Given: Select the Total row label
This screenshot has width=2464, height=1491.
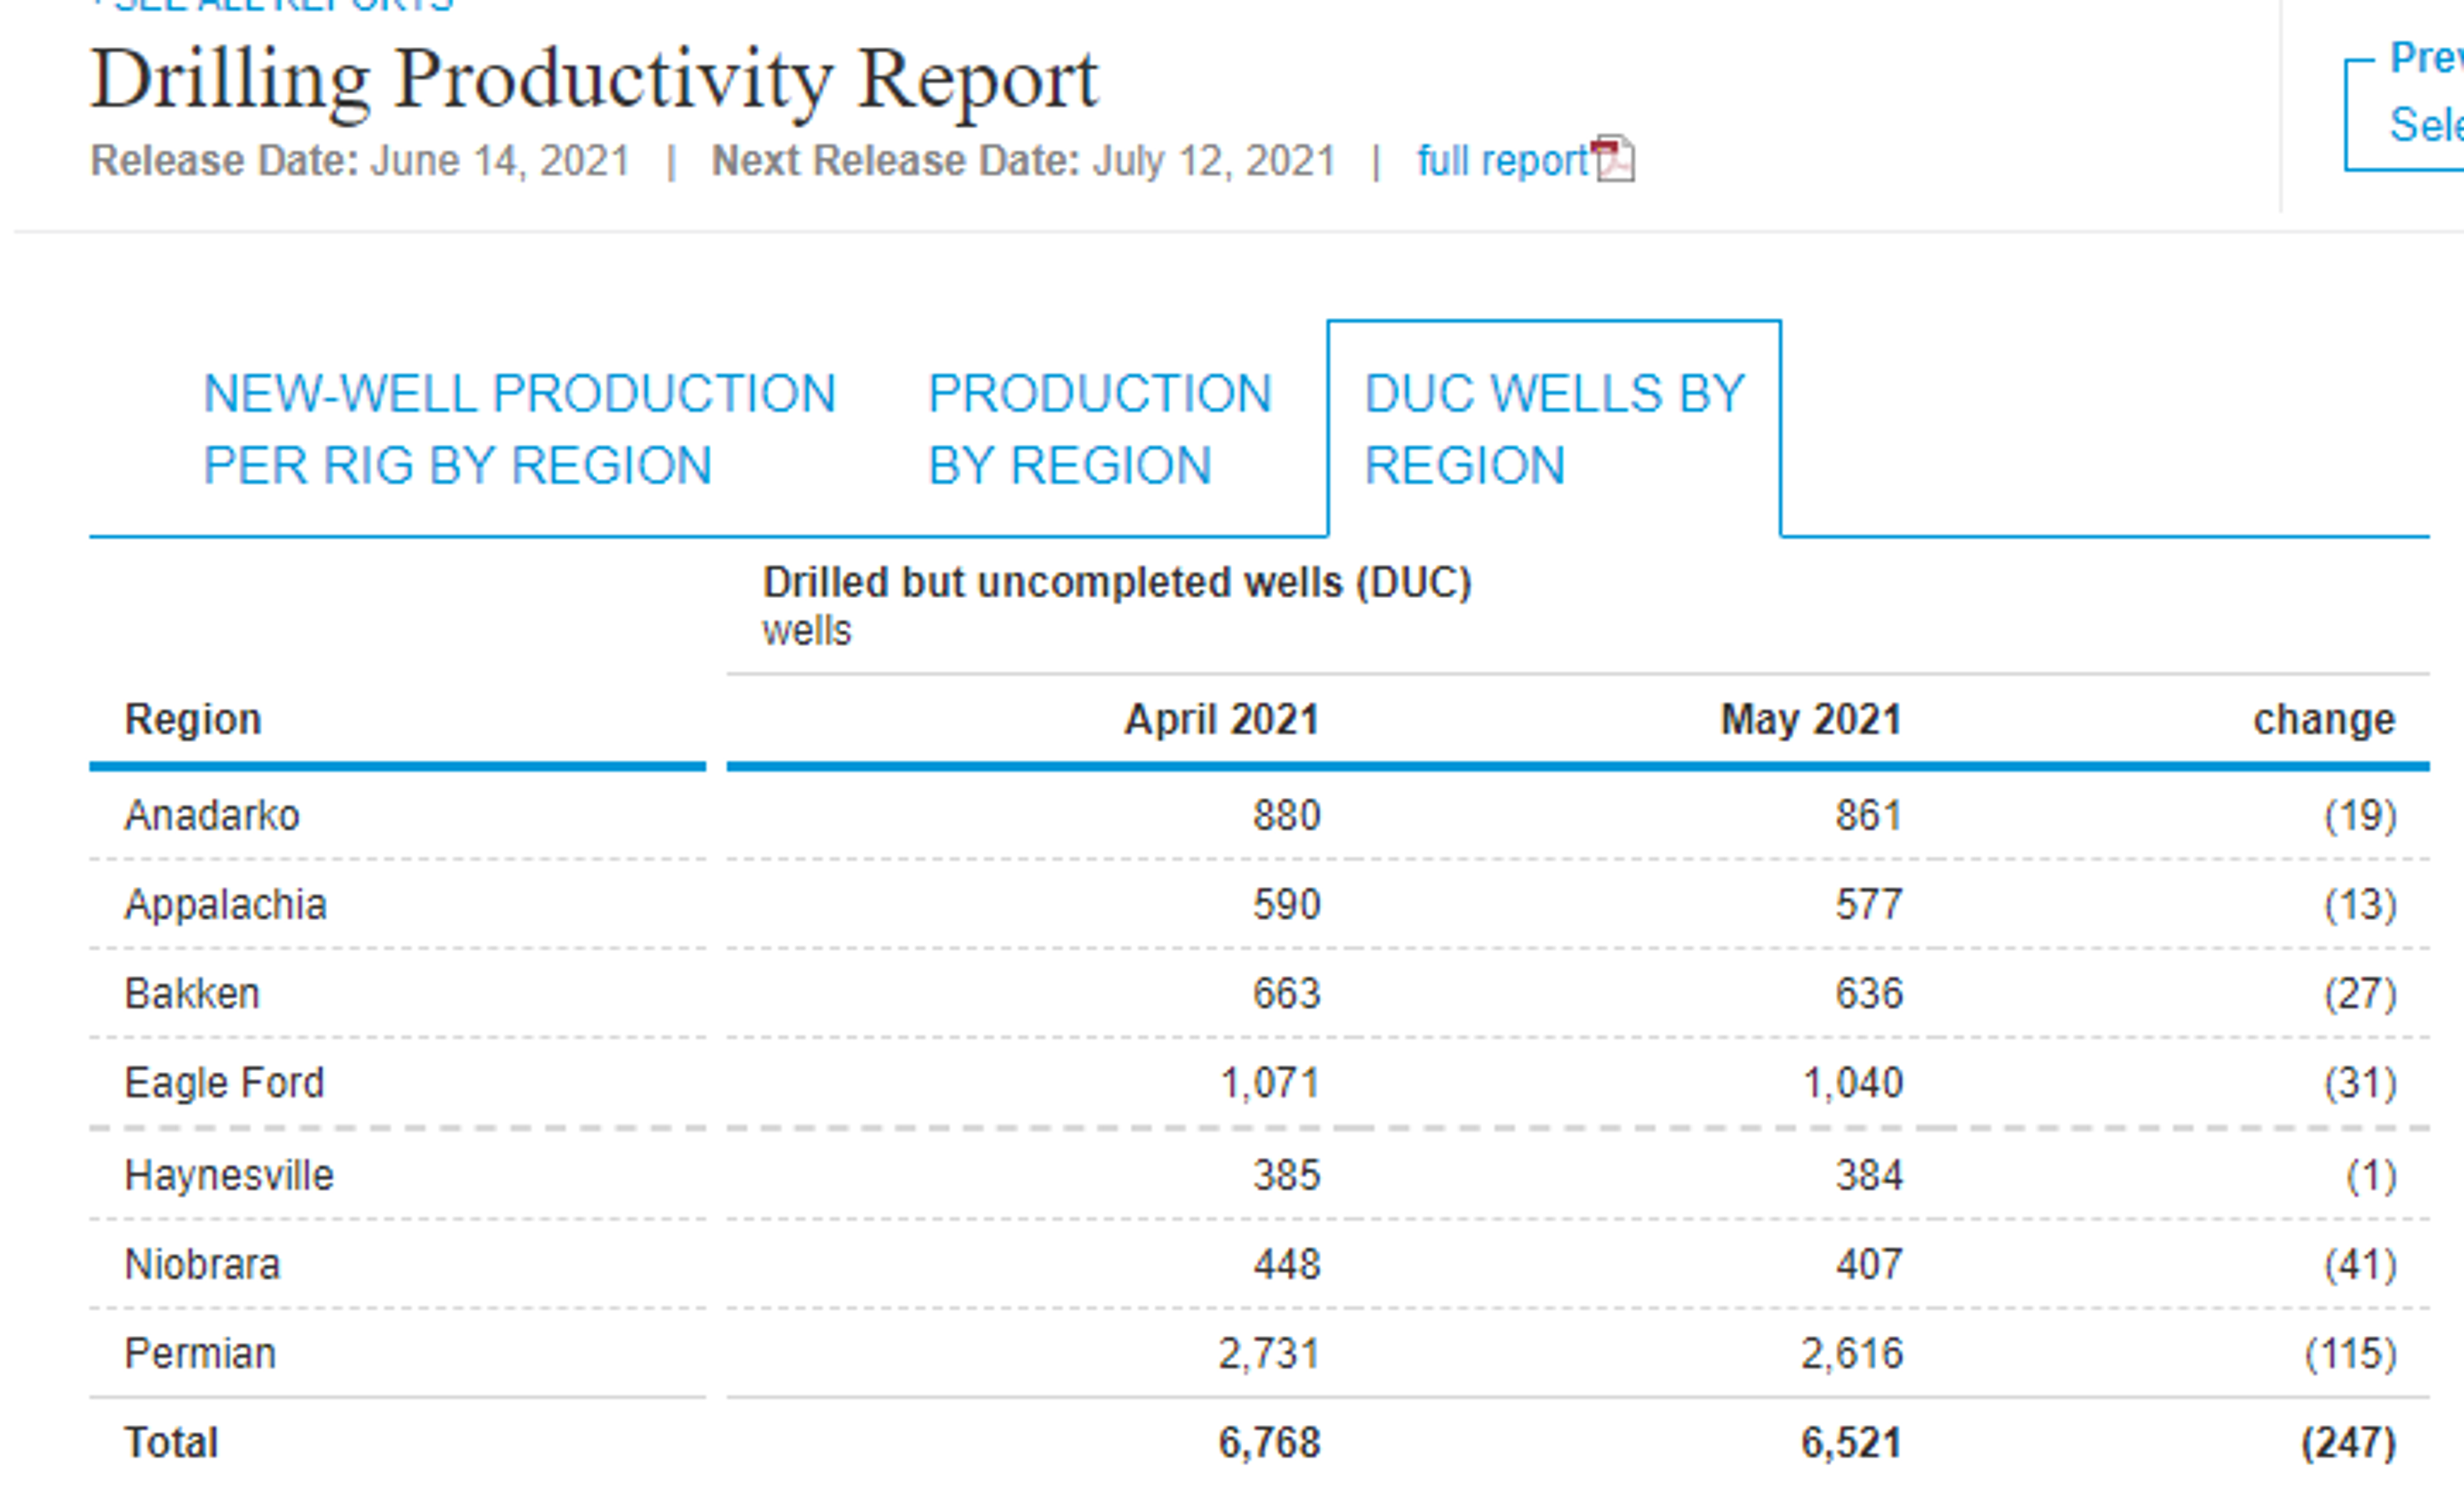Looking at the screenshot, I should point(171,1442).
